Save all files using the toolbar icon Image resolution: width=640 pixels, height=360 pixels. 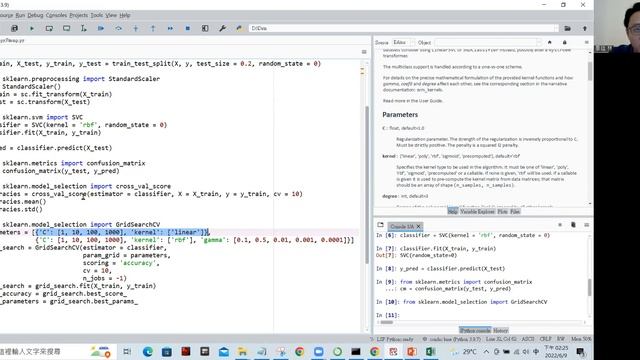tap(14, 28)
